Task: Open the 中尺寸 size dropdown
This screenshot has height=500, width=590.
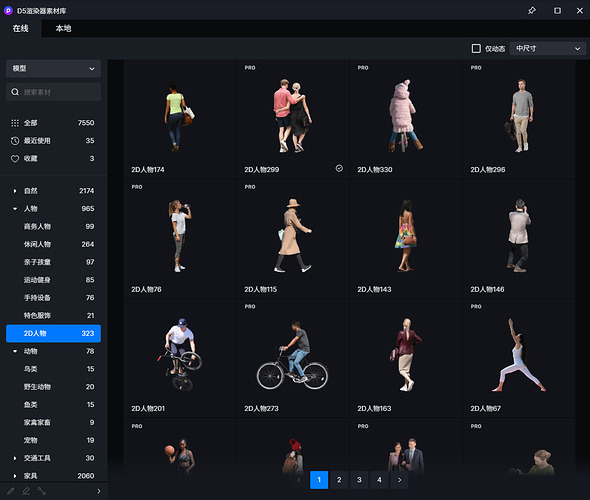Action: click(547, 49)
